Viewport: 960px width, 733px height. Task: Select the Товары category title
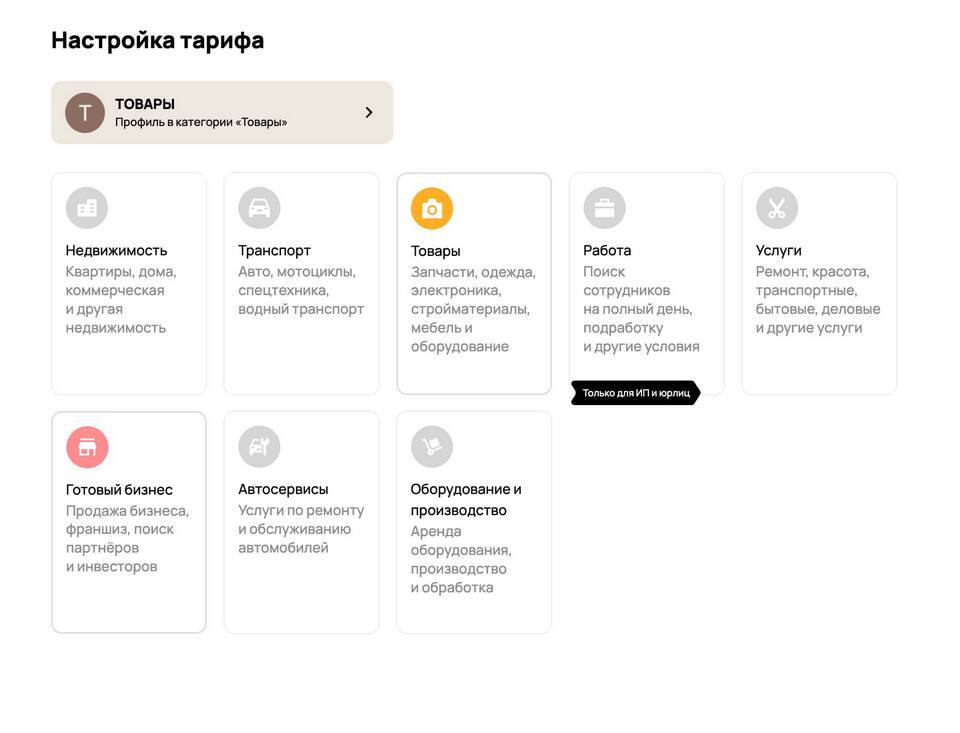coord(436,251)
